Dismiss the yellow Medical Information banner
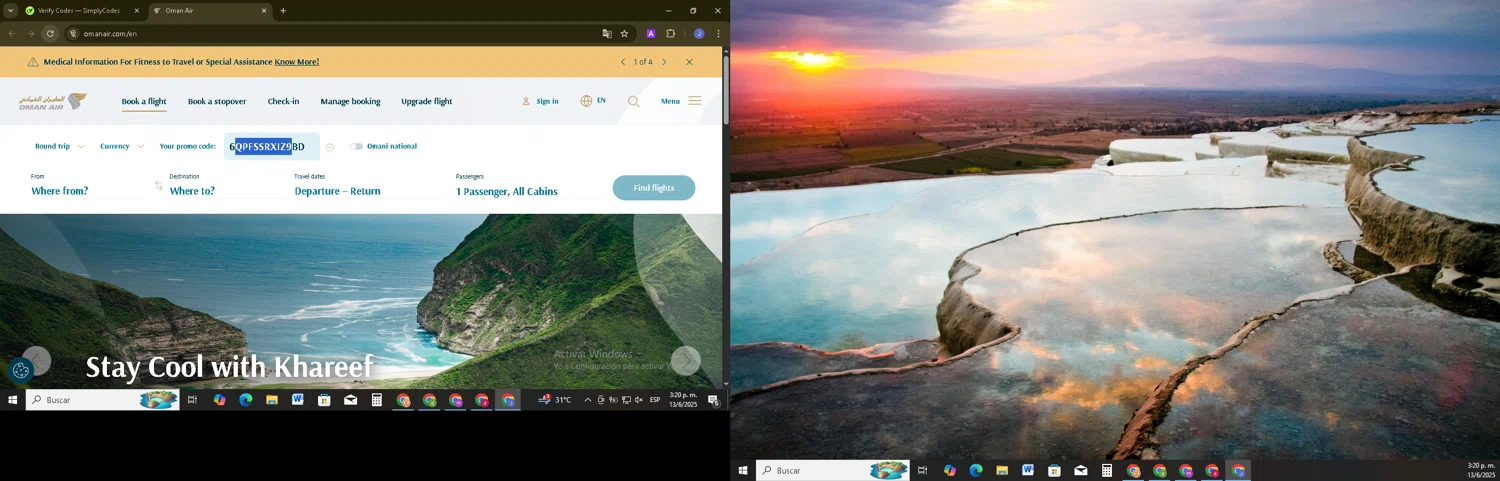Viewport: 1500px width, 481px height. click(689, 62)
